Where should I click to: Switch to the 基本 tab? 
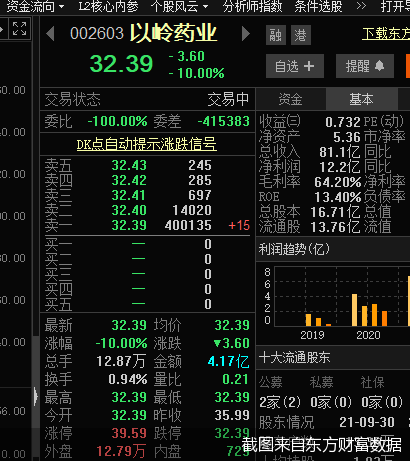click(x=361, y=99)
